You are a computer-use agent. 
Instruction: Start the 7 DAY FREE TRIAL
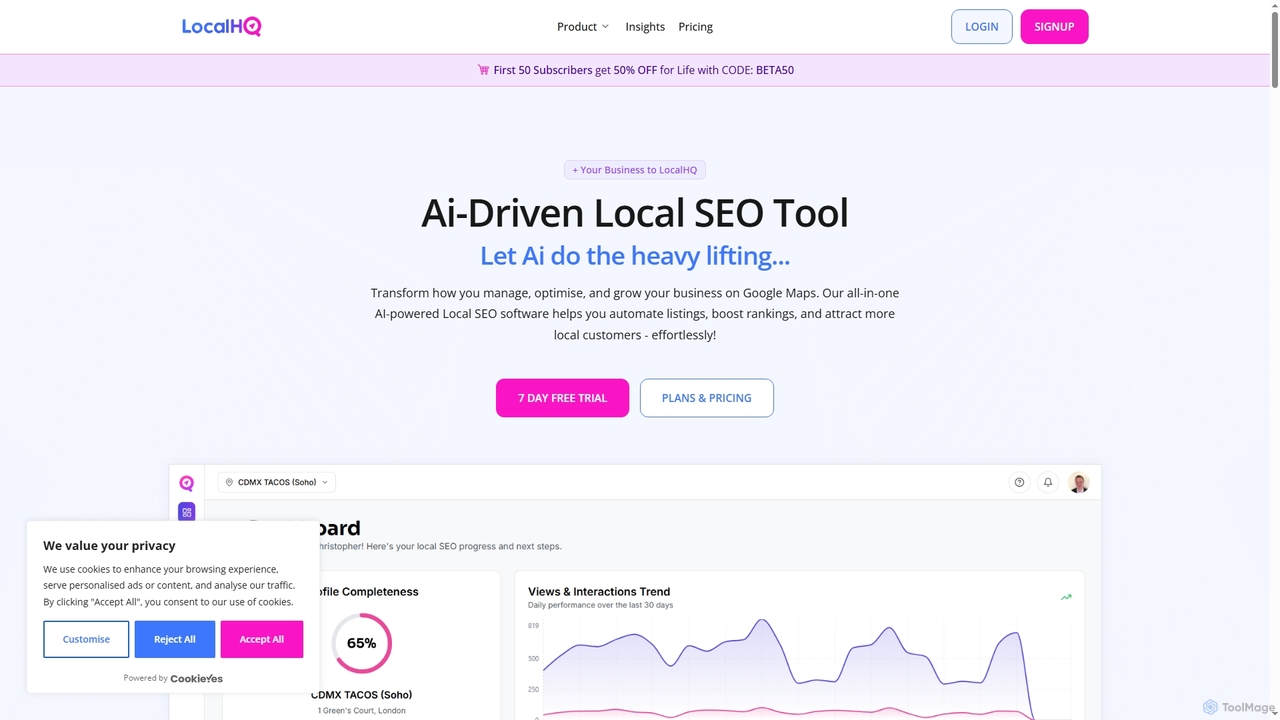click(x=562, y=398)
